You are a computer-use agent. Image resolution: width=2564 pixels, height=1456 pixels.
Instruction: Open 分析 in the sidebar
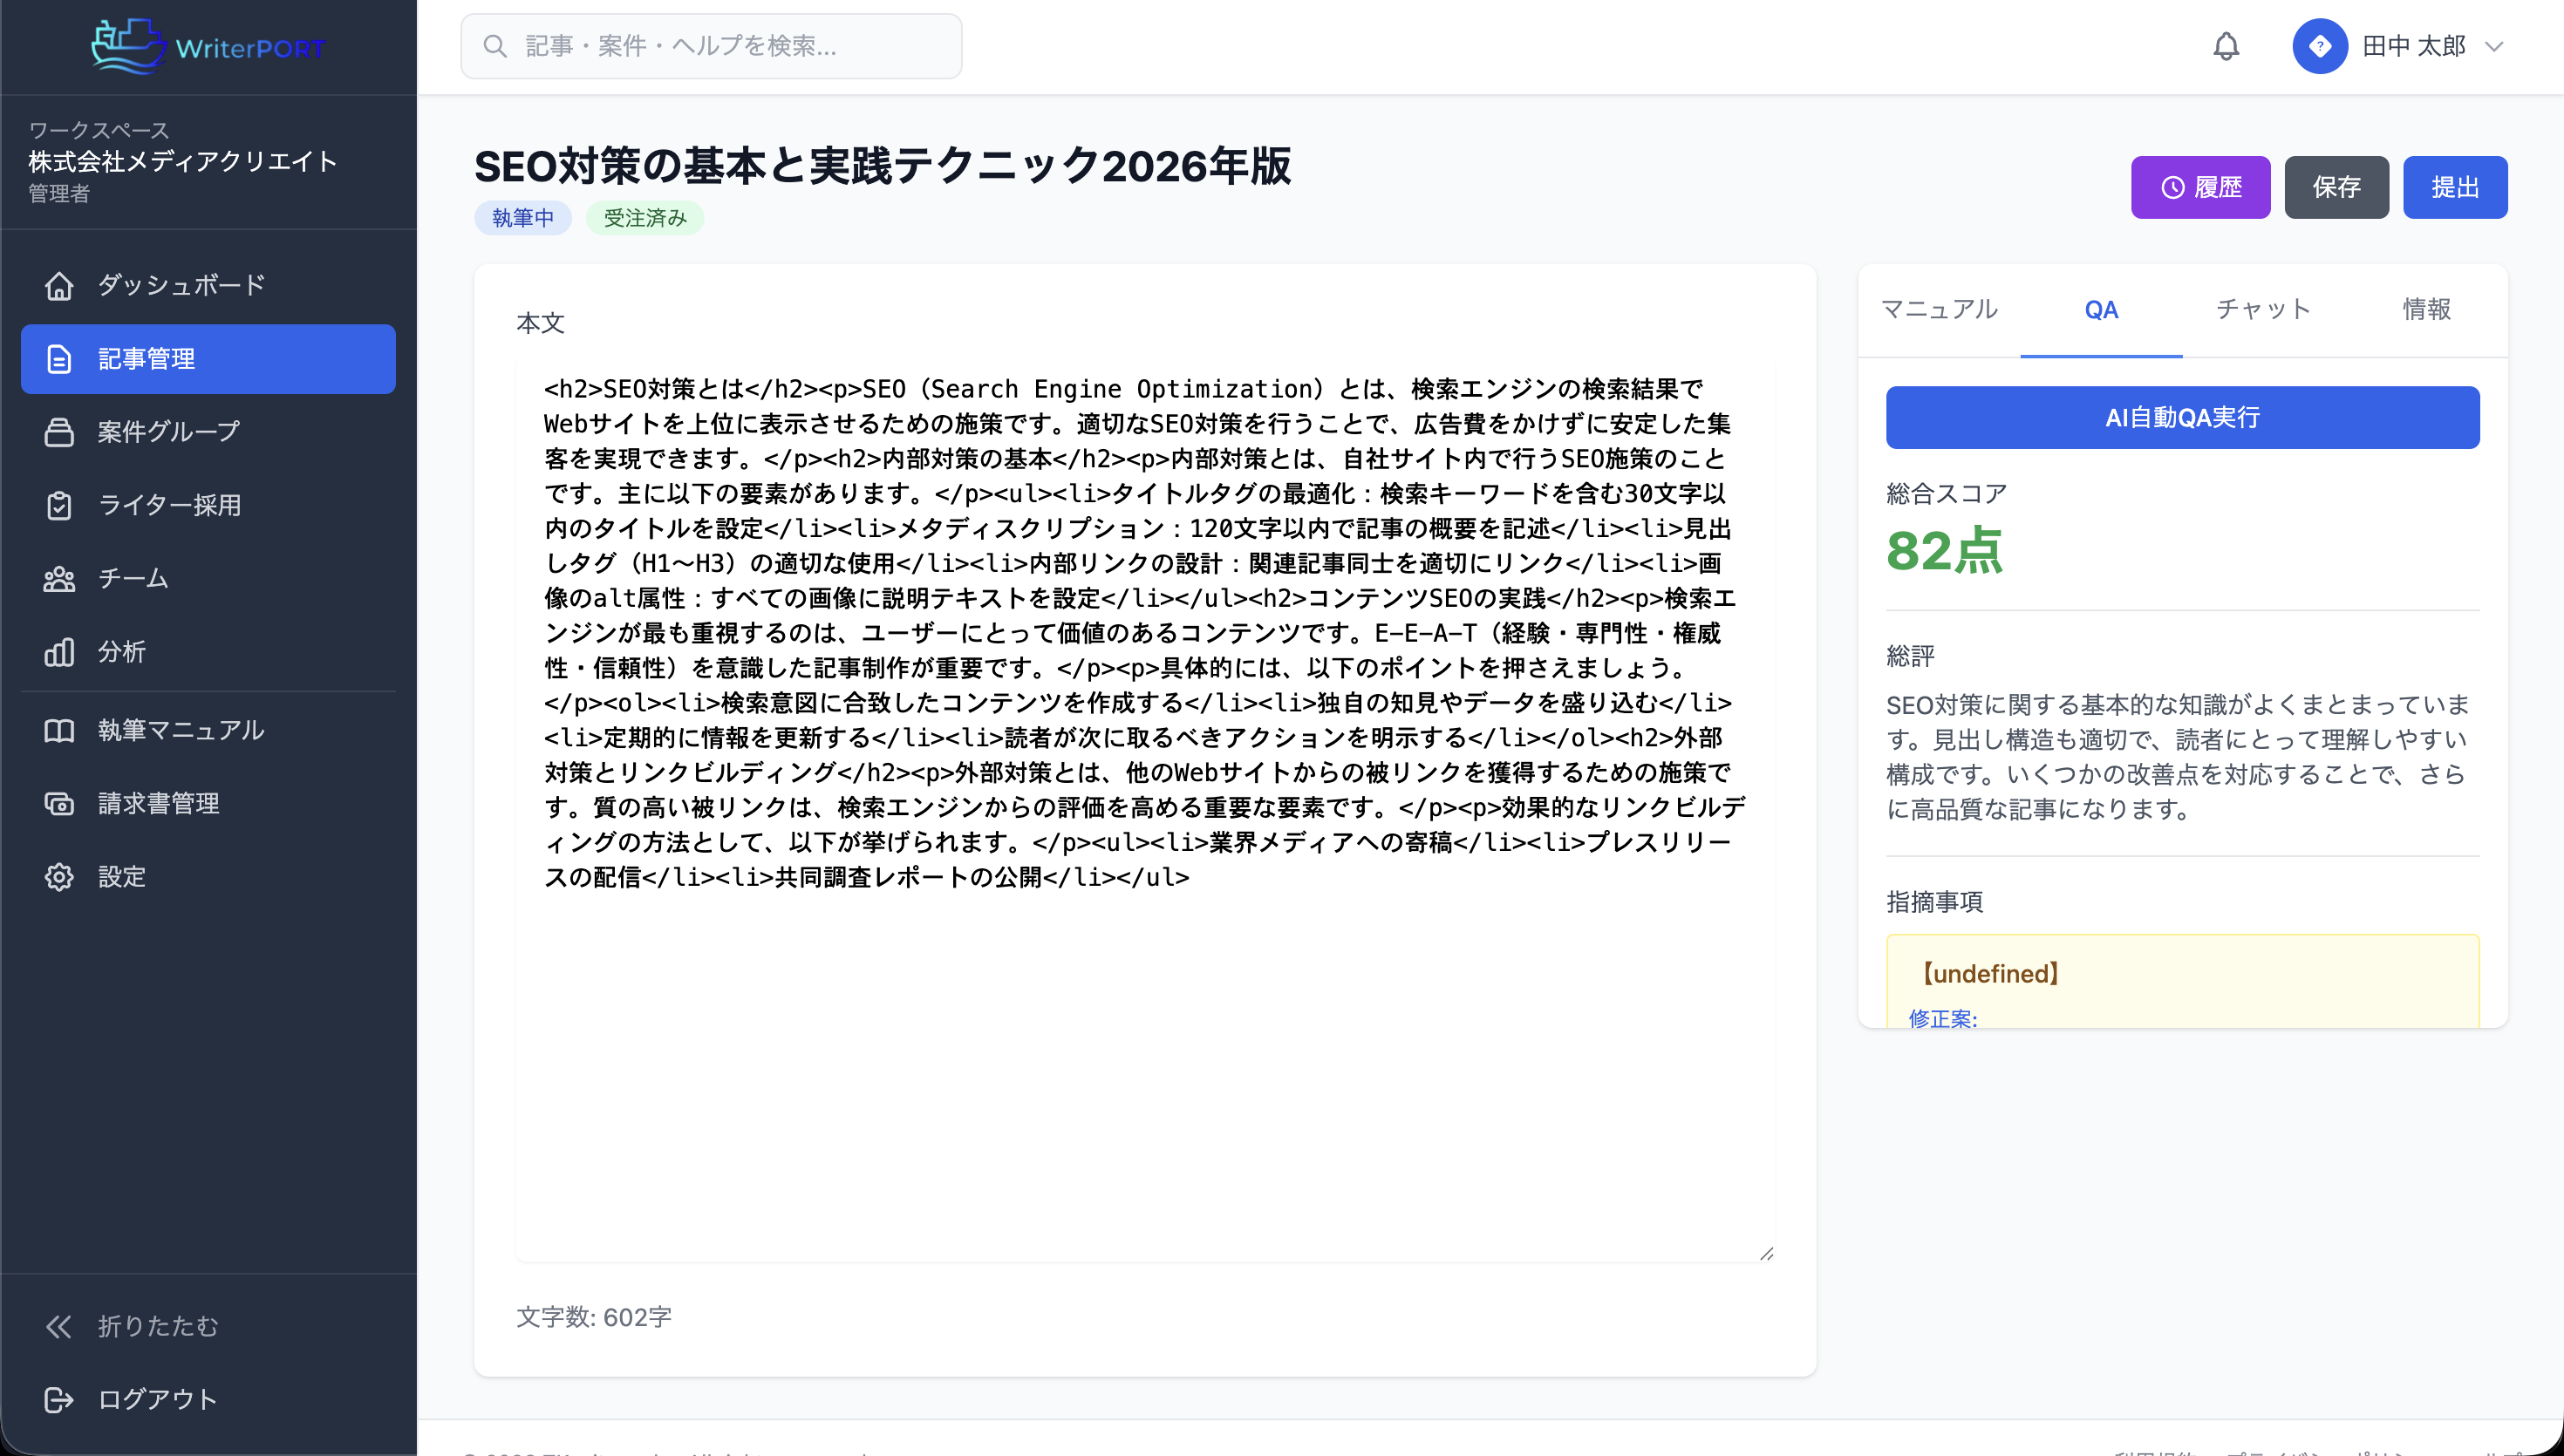coord(208,652)
